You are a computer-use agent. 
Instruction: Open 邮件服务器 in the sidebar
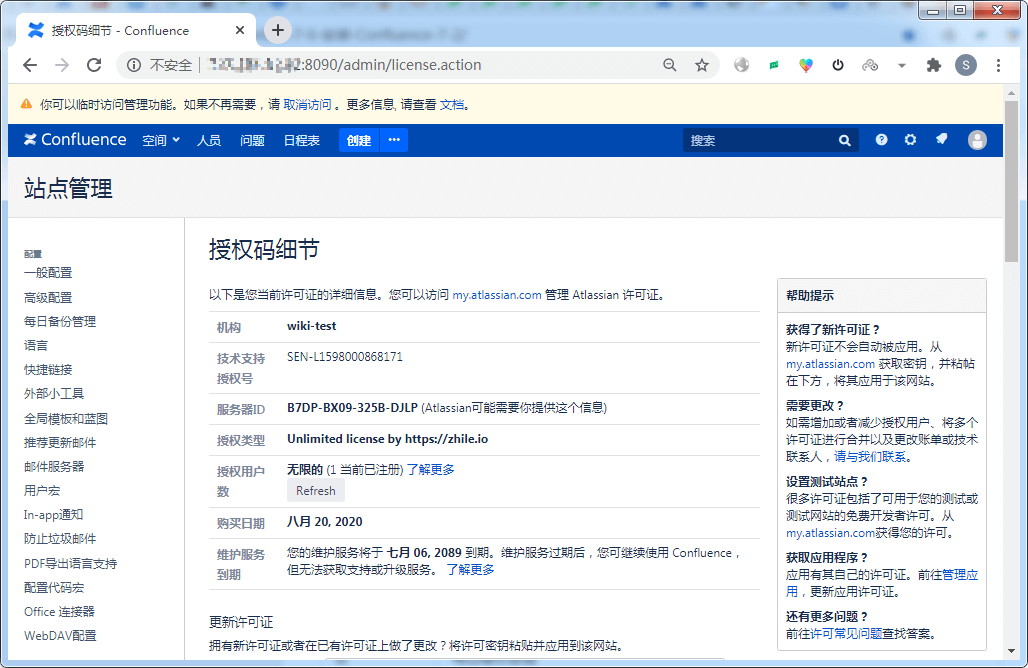[x=54, y=467]
